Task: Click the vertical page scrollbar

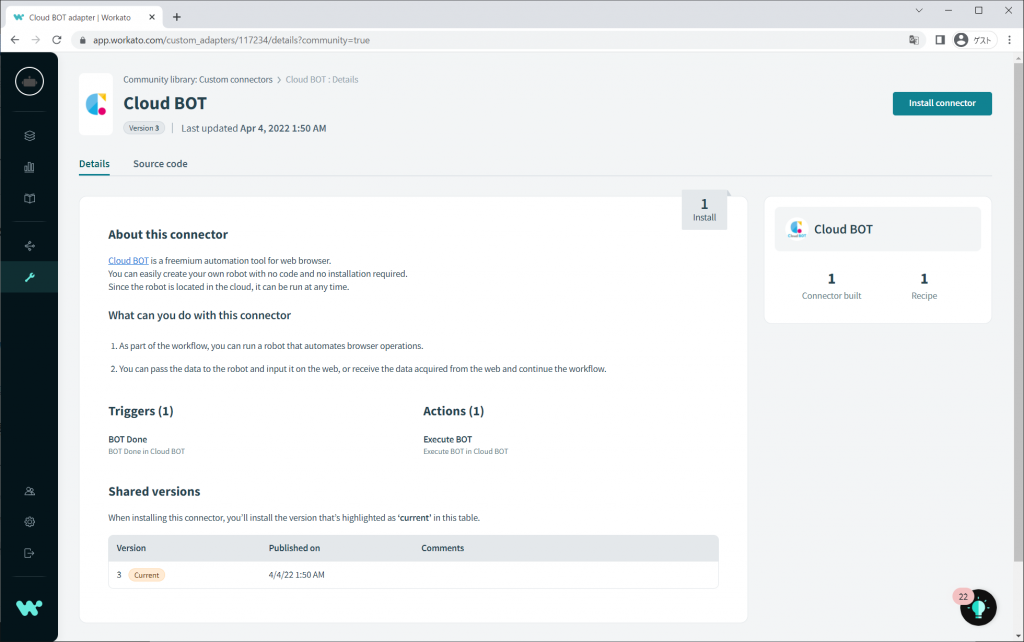Action: [x=1018, y=313]
